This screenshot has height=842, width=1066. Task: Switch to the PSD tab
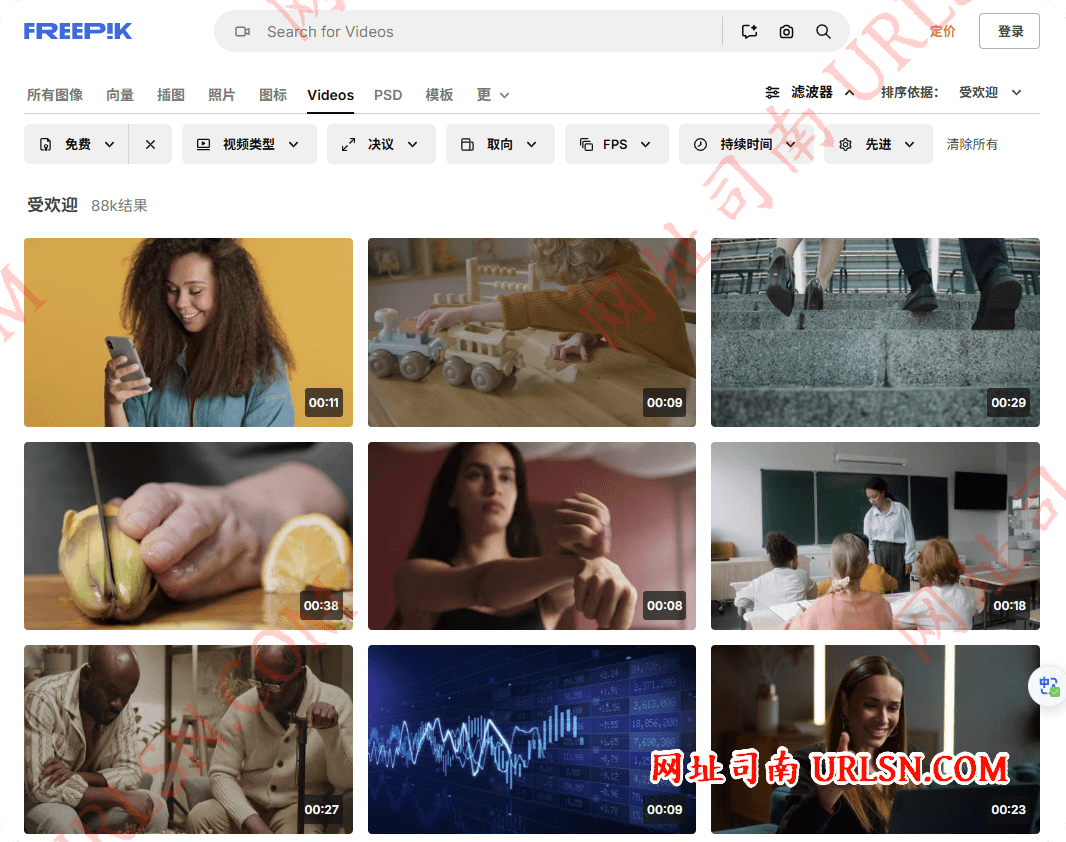(388, 95)
